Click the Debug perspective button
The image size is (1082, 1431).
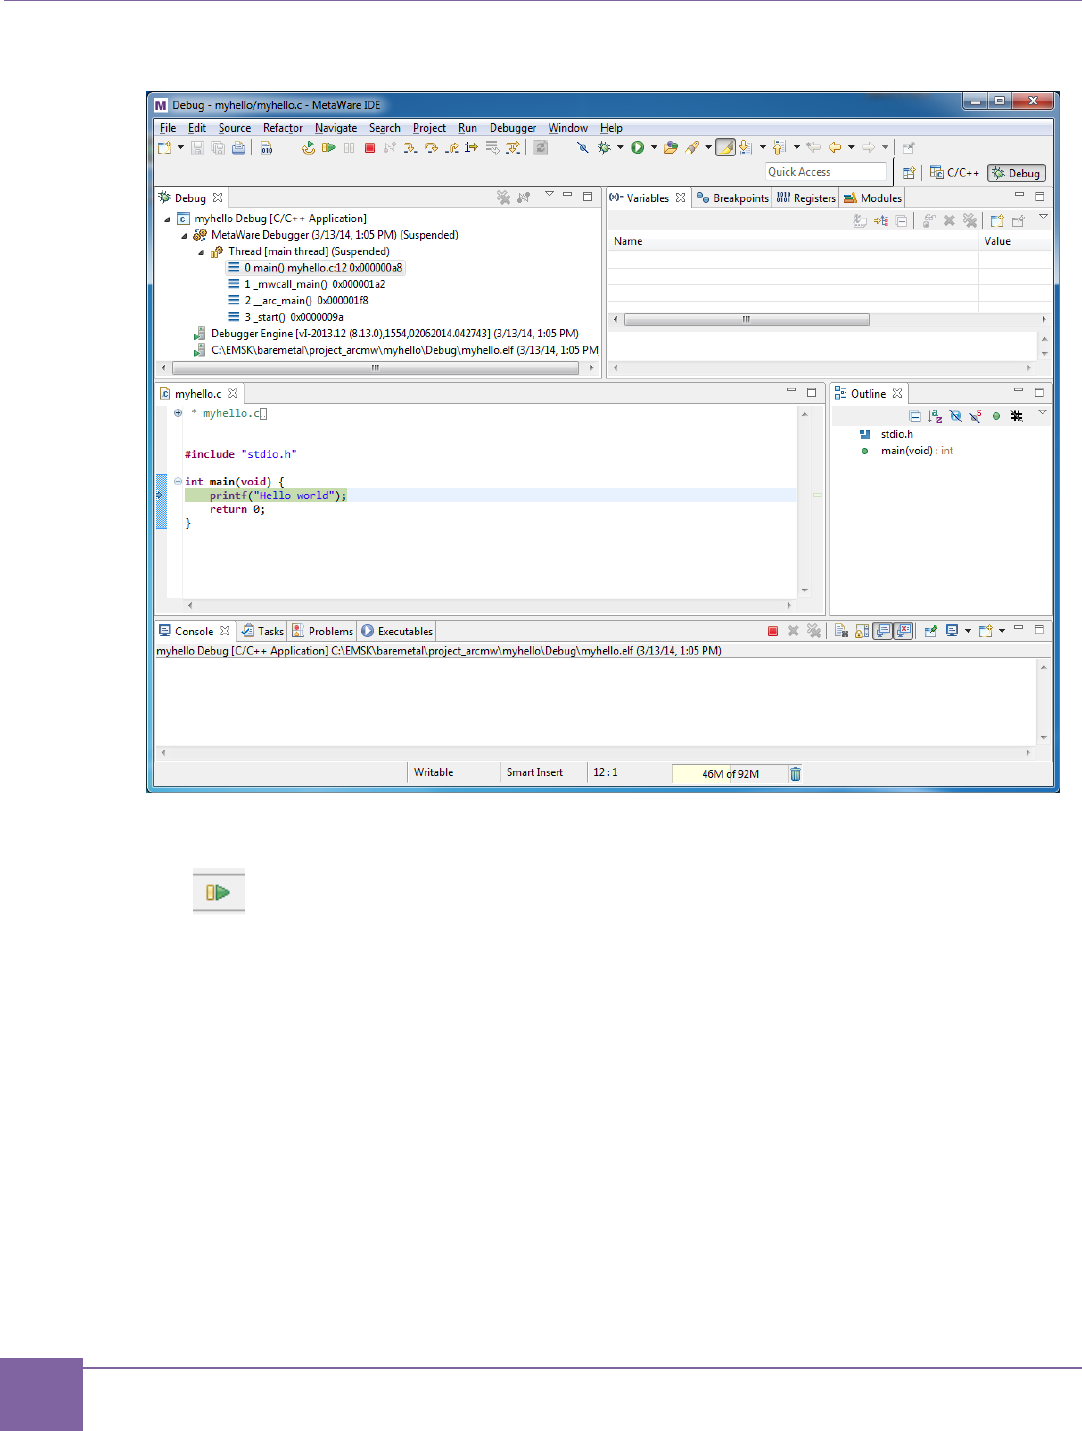[1017, 173]
